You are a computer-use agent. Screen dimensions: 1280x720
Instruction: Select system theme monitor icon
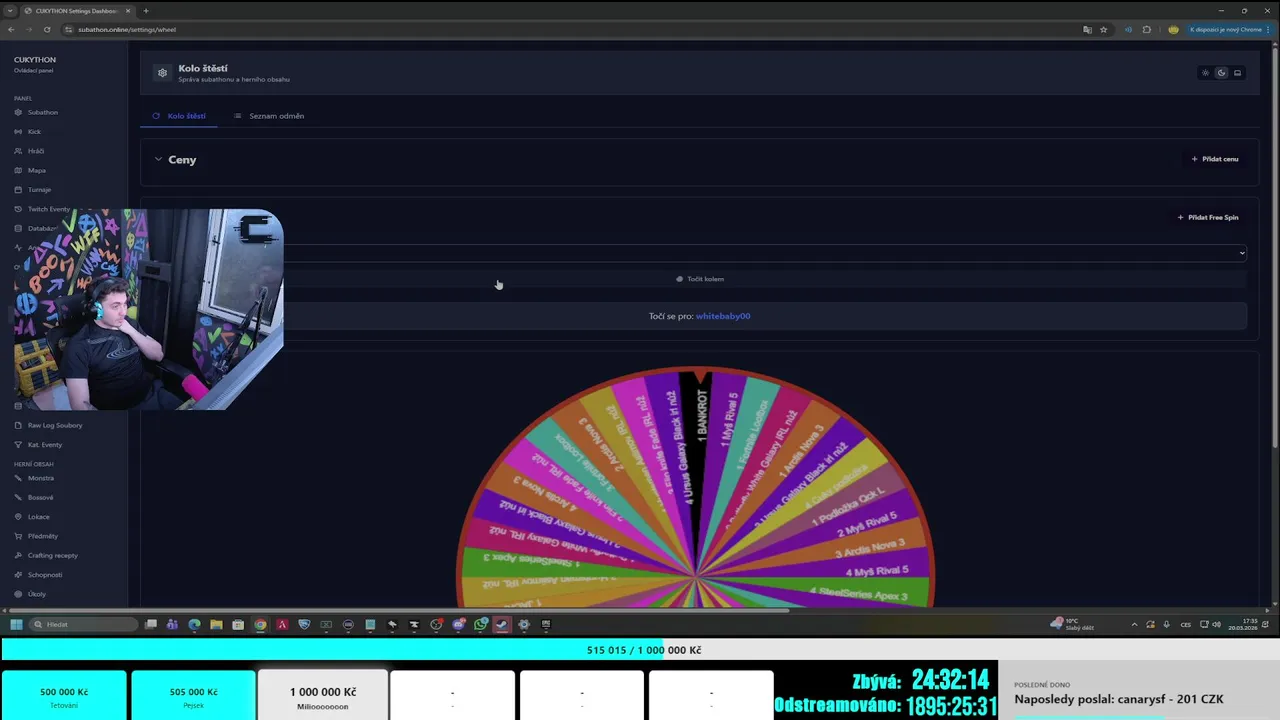click(x=1237, y=73)
